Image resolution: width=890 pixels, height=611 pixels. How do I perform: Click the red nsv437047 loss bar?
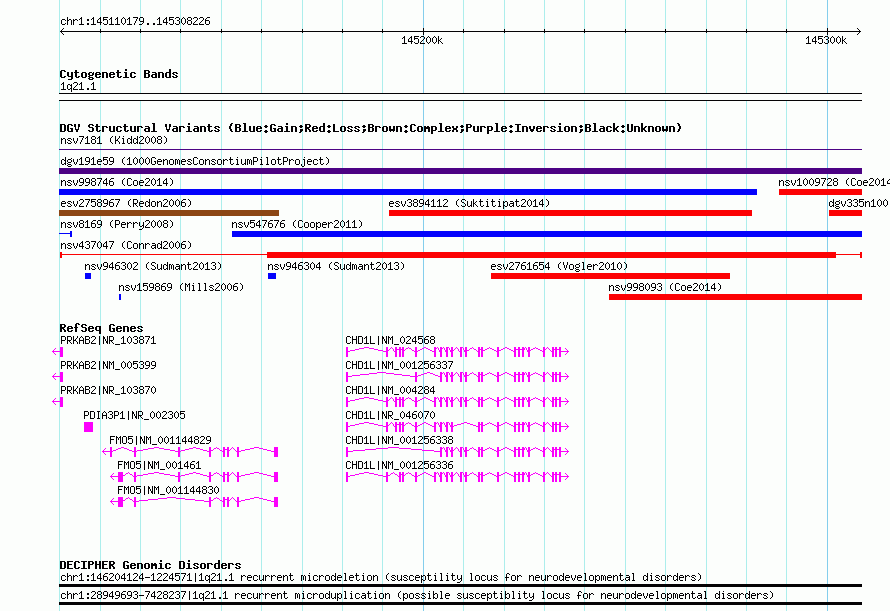pyautogui.click(x=551, y=255)
